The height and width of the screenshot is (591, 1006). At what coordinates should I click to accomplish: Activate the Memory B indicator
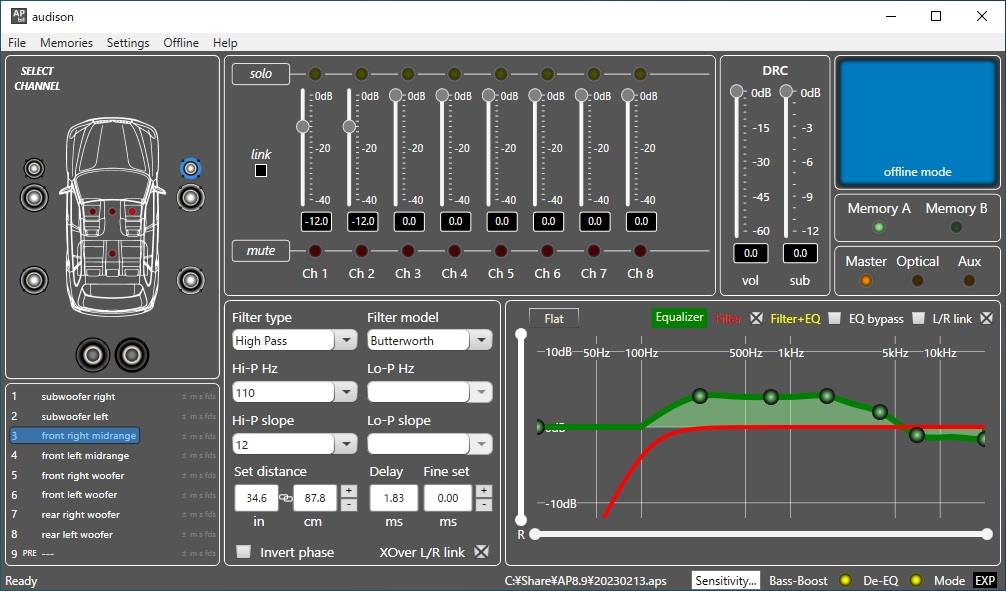coord(956,227)
